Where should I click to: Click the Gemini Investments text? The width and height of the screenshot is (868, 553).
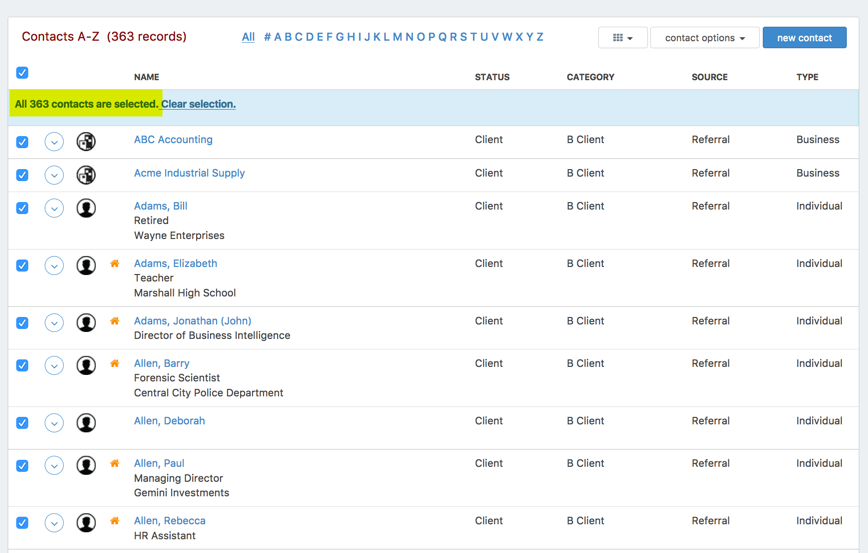182,493
